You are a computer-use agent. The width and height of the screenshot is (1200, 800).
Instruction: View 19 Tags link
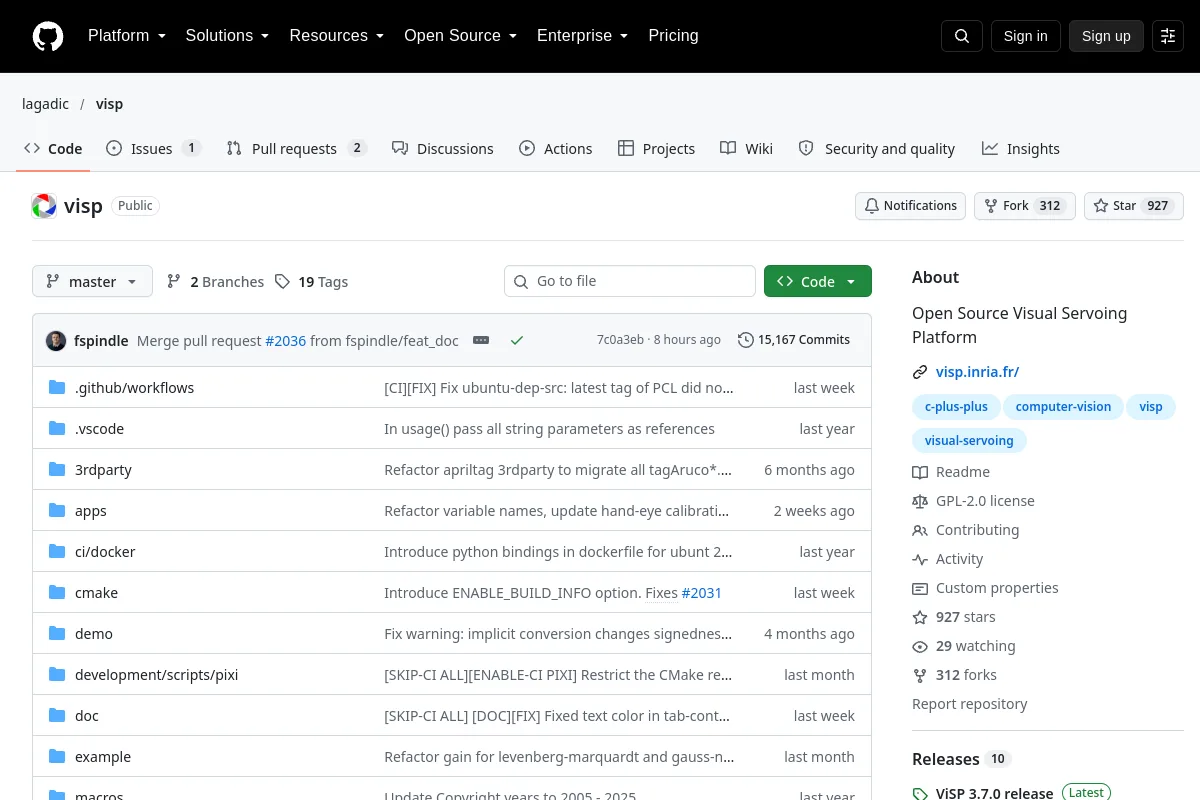click(x=312, y=282)
